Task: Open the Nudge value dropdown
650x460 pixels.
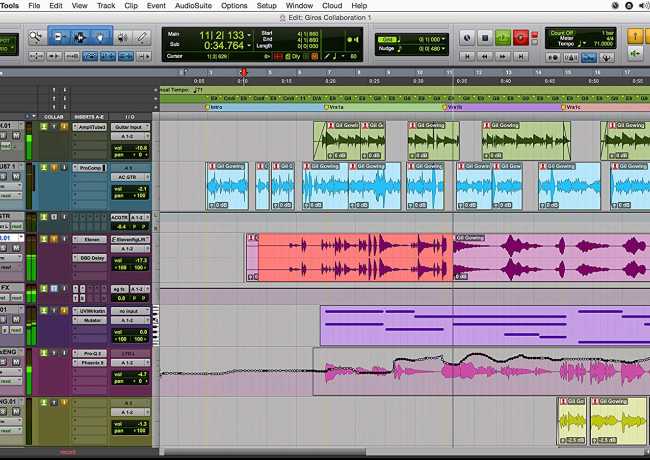Action: pos(444,49)
